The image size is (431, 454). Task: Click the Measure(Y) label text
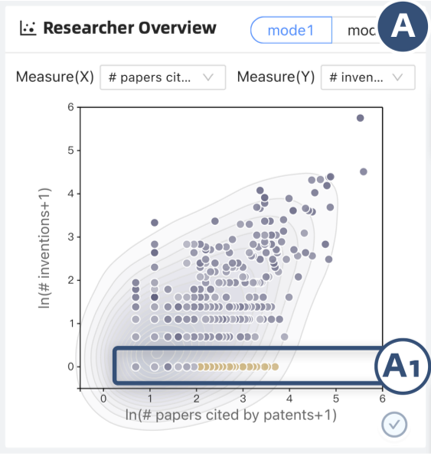(276, 77)
